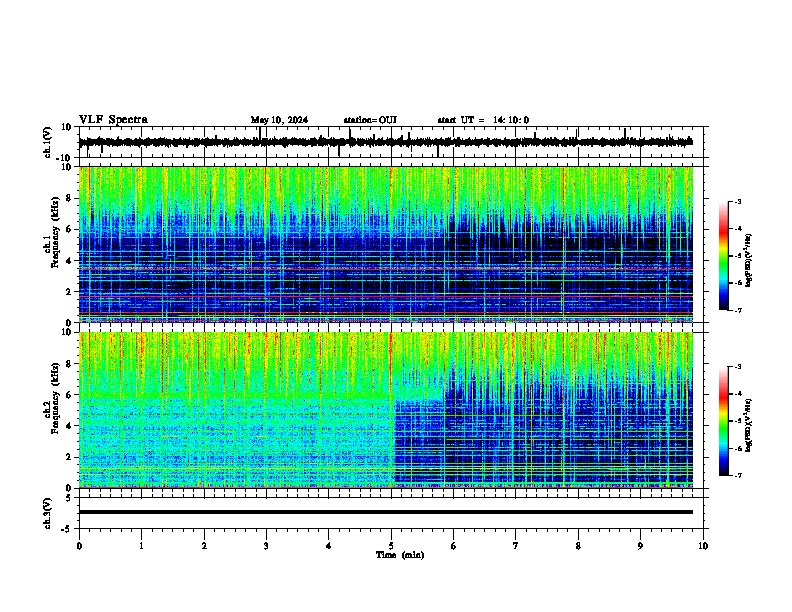The width and height of the screenshot is (792, 612).
Task: Click the ch.1 spectrogram color scale bar
Action: point(723,256)
